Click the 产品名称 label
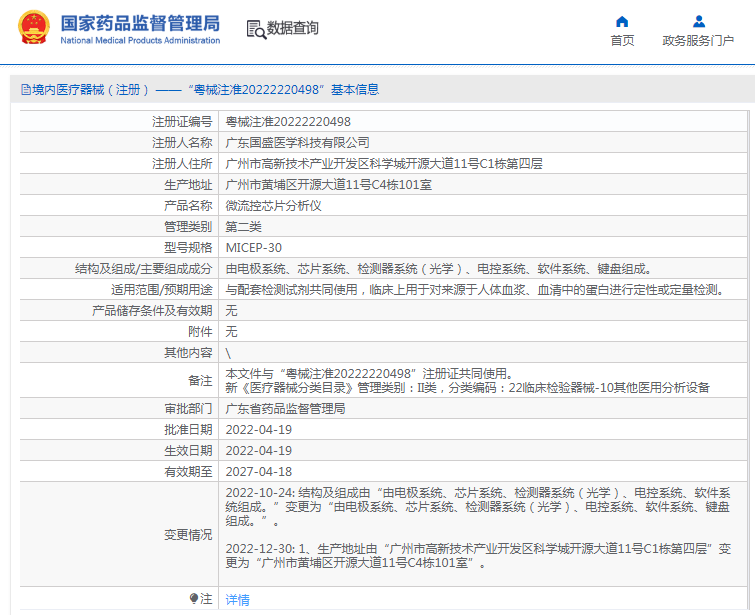Image resolution: width=755 pixels, height=615 pixels. (188, 206)
